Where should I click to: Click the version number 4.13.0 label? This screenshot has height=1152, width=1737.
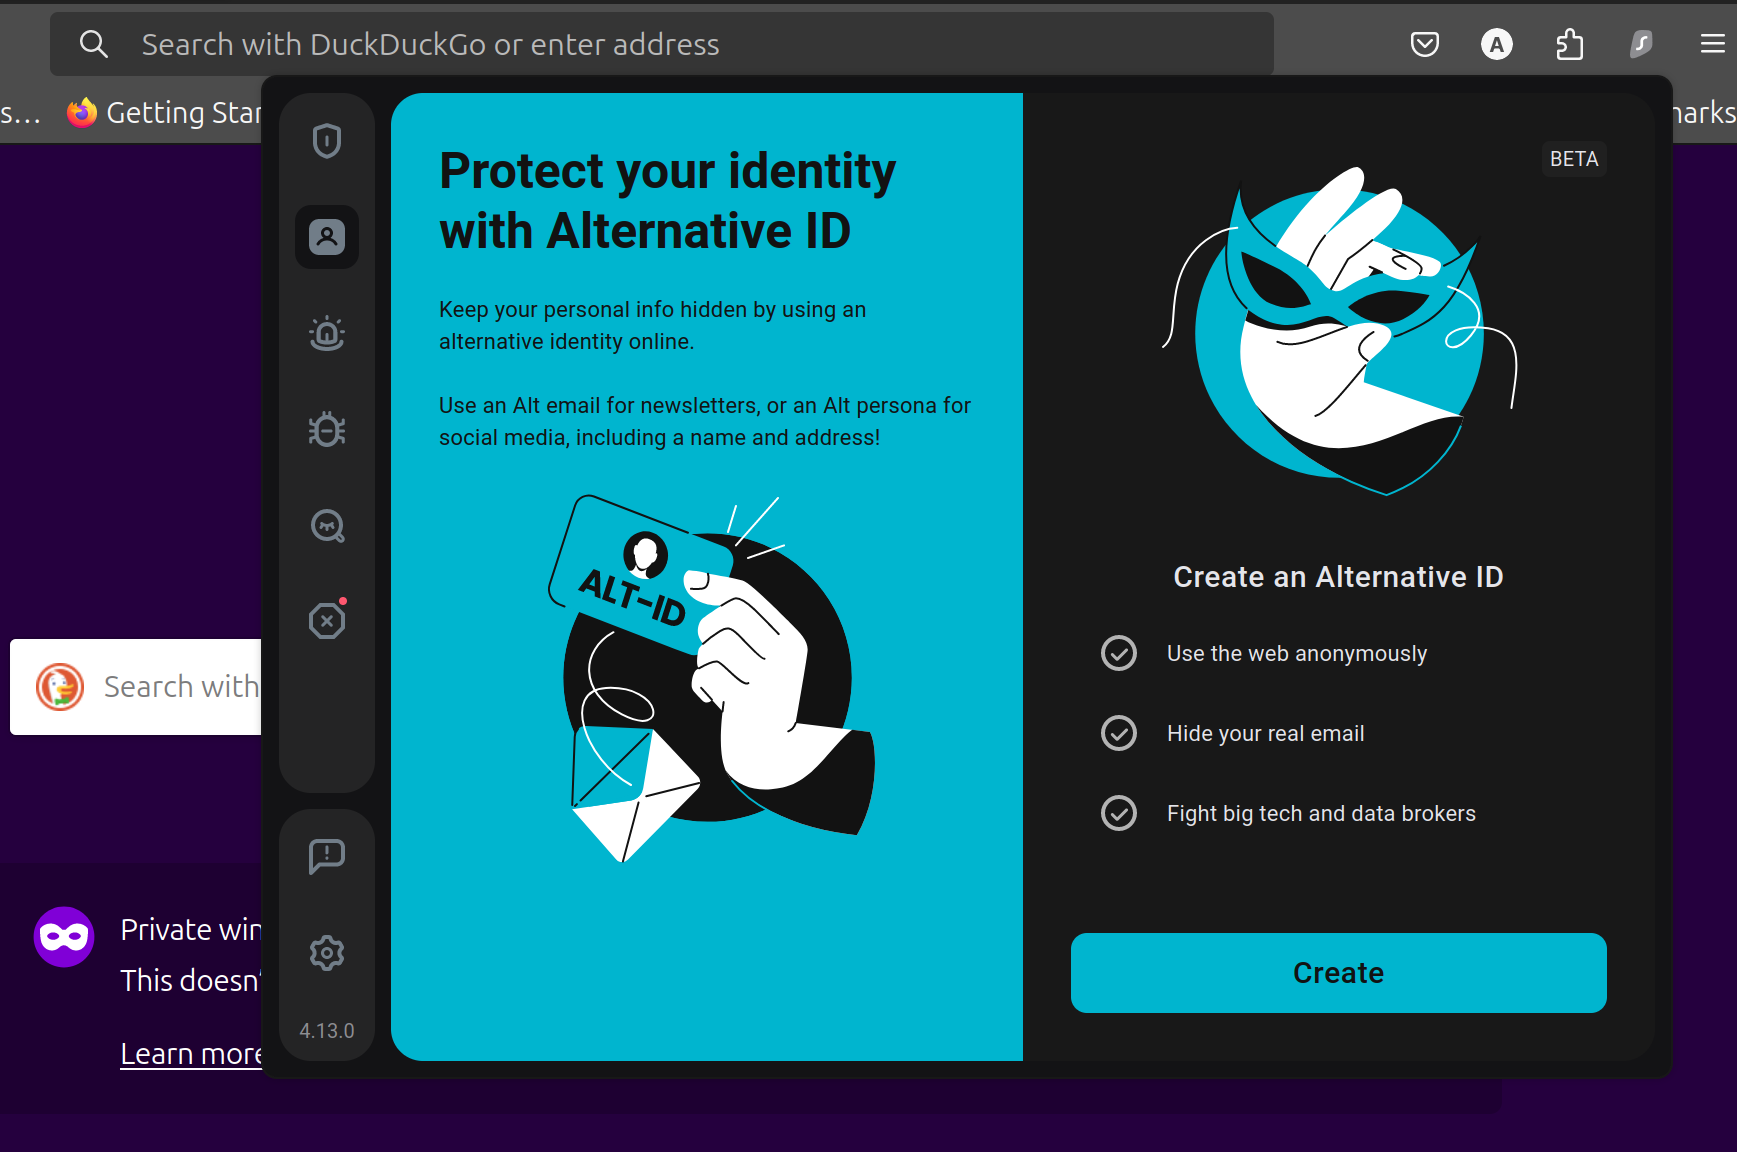[x=326, y=1030]
